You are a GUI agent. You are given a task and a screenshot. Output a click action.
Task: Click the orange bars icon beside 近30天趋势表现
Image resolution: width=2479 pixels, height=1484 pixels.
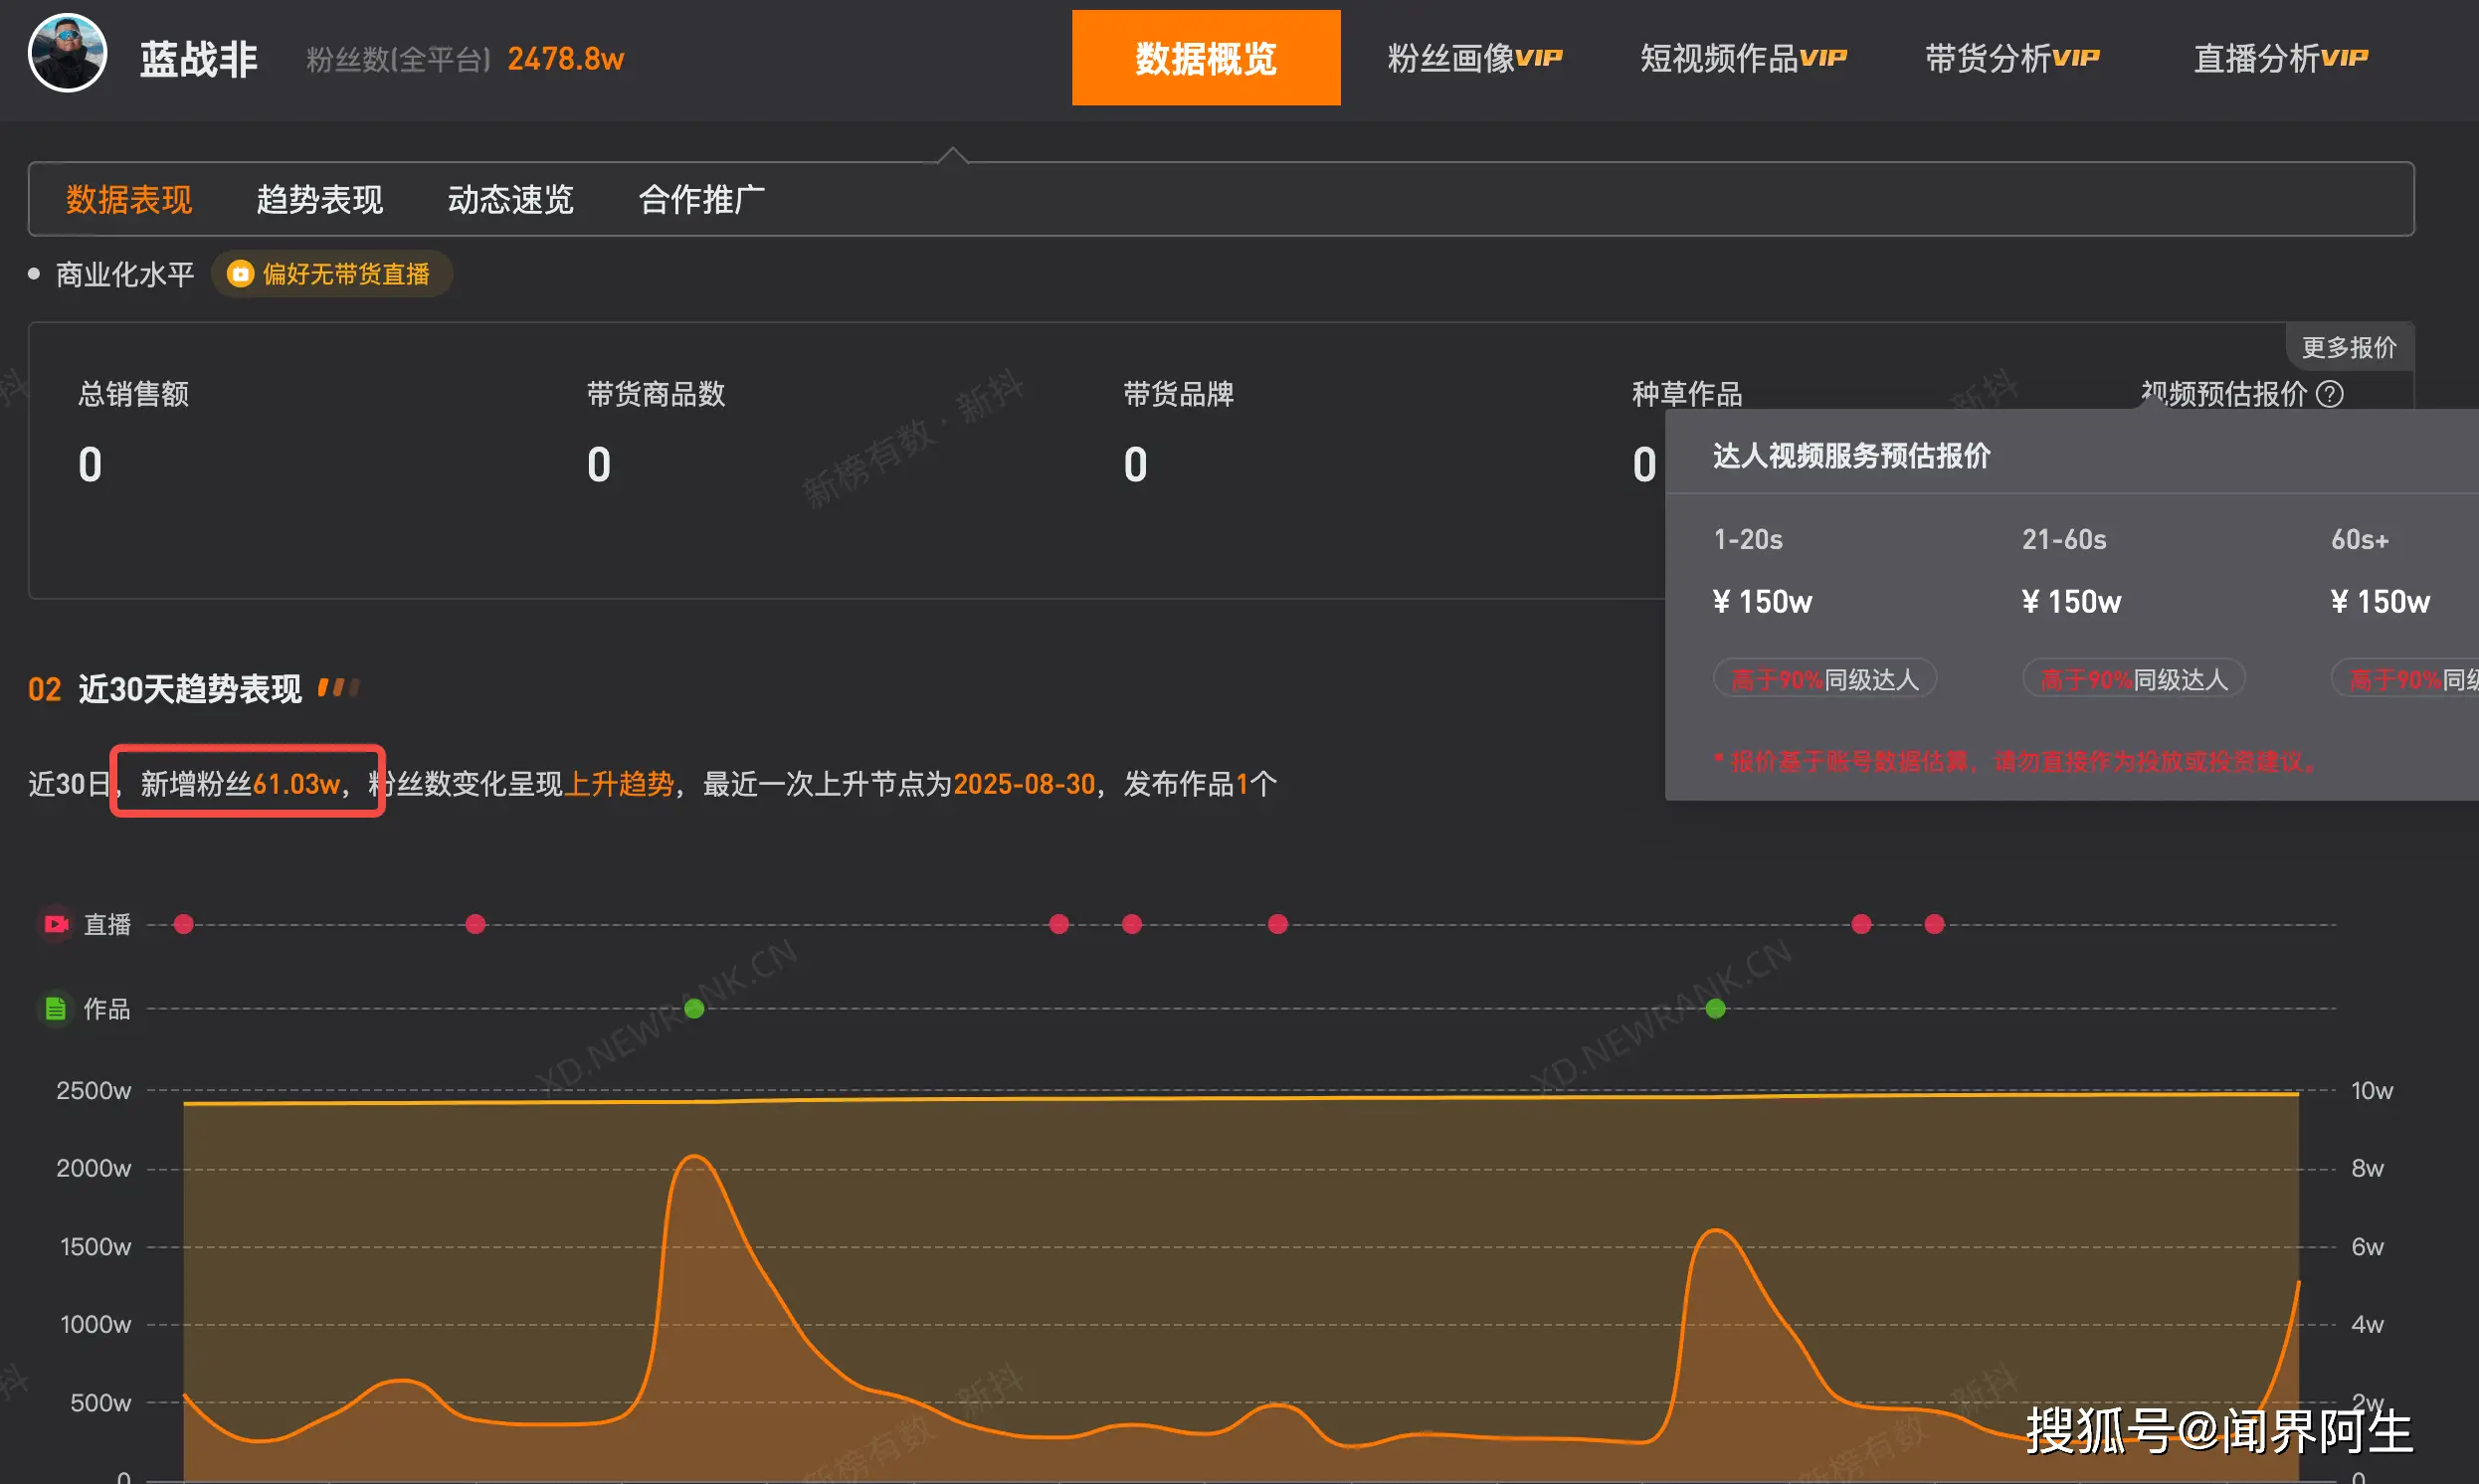(x=337, y=687)
